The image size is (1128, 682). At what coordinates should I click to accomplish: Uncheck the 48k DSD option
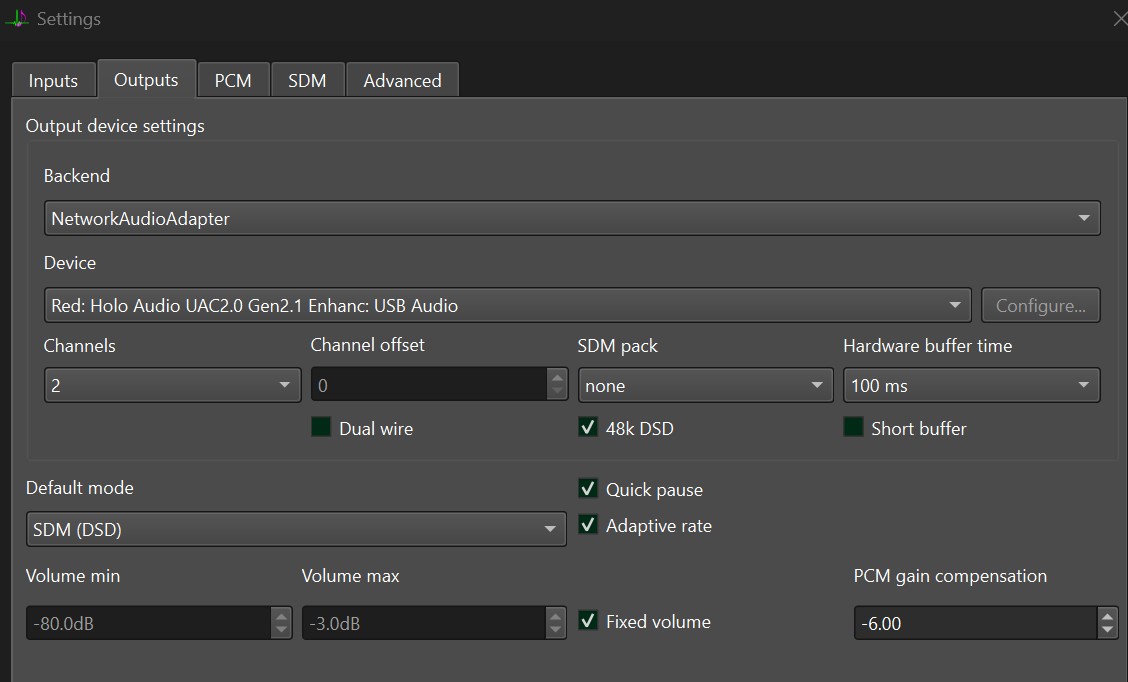588,428
